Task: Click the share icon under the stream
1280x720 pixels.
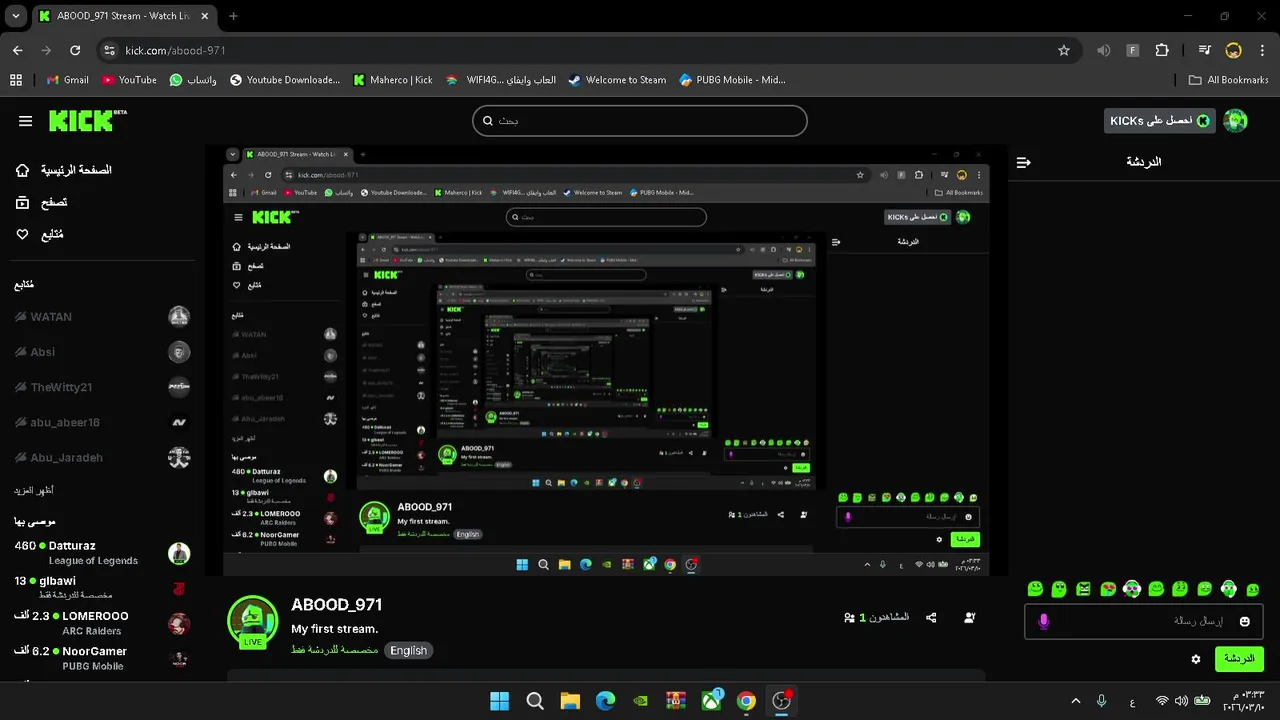Action: pos(932,618)
